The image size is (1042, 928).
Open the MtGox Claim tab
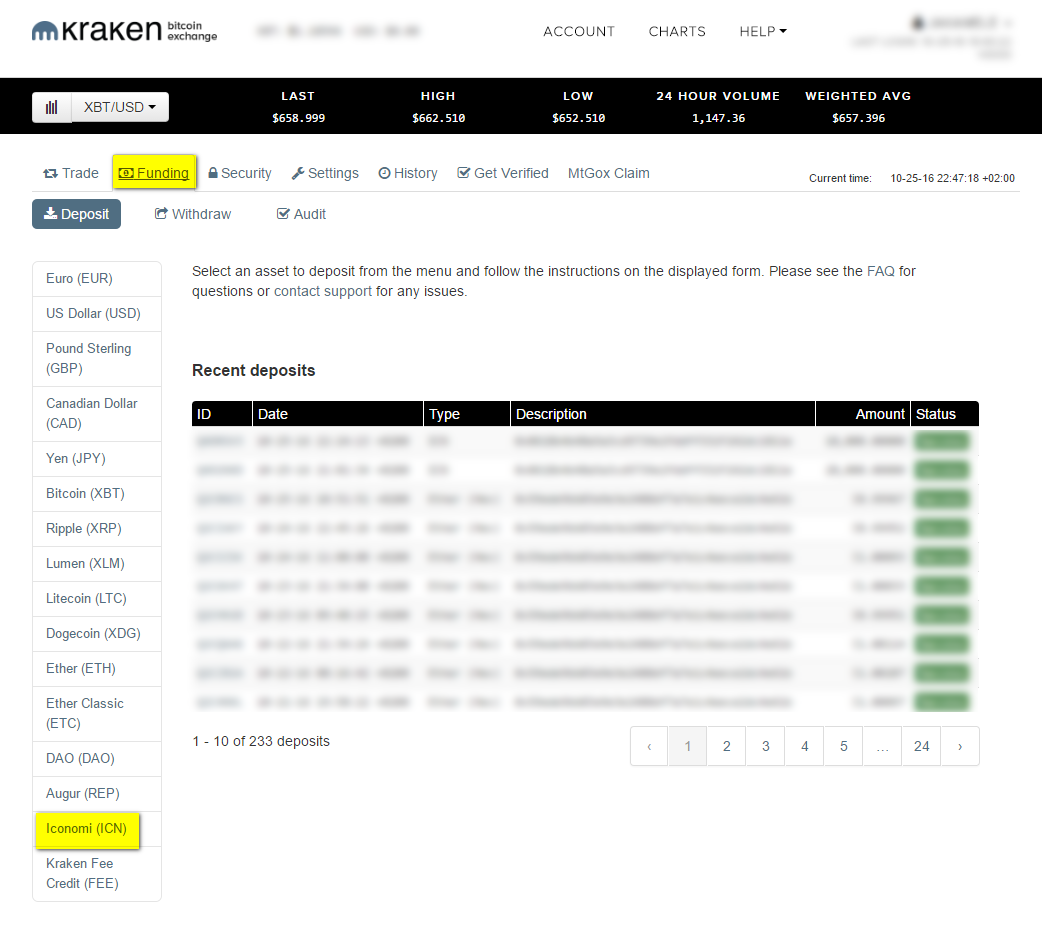click(609, 173)
